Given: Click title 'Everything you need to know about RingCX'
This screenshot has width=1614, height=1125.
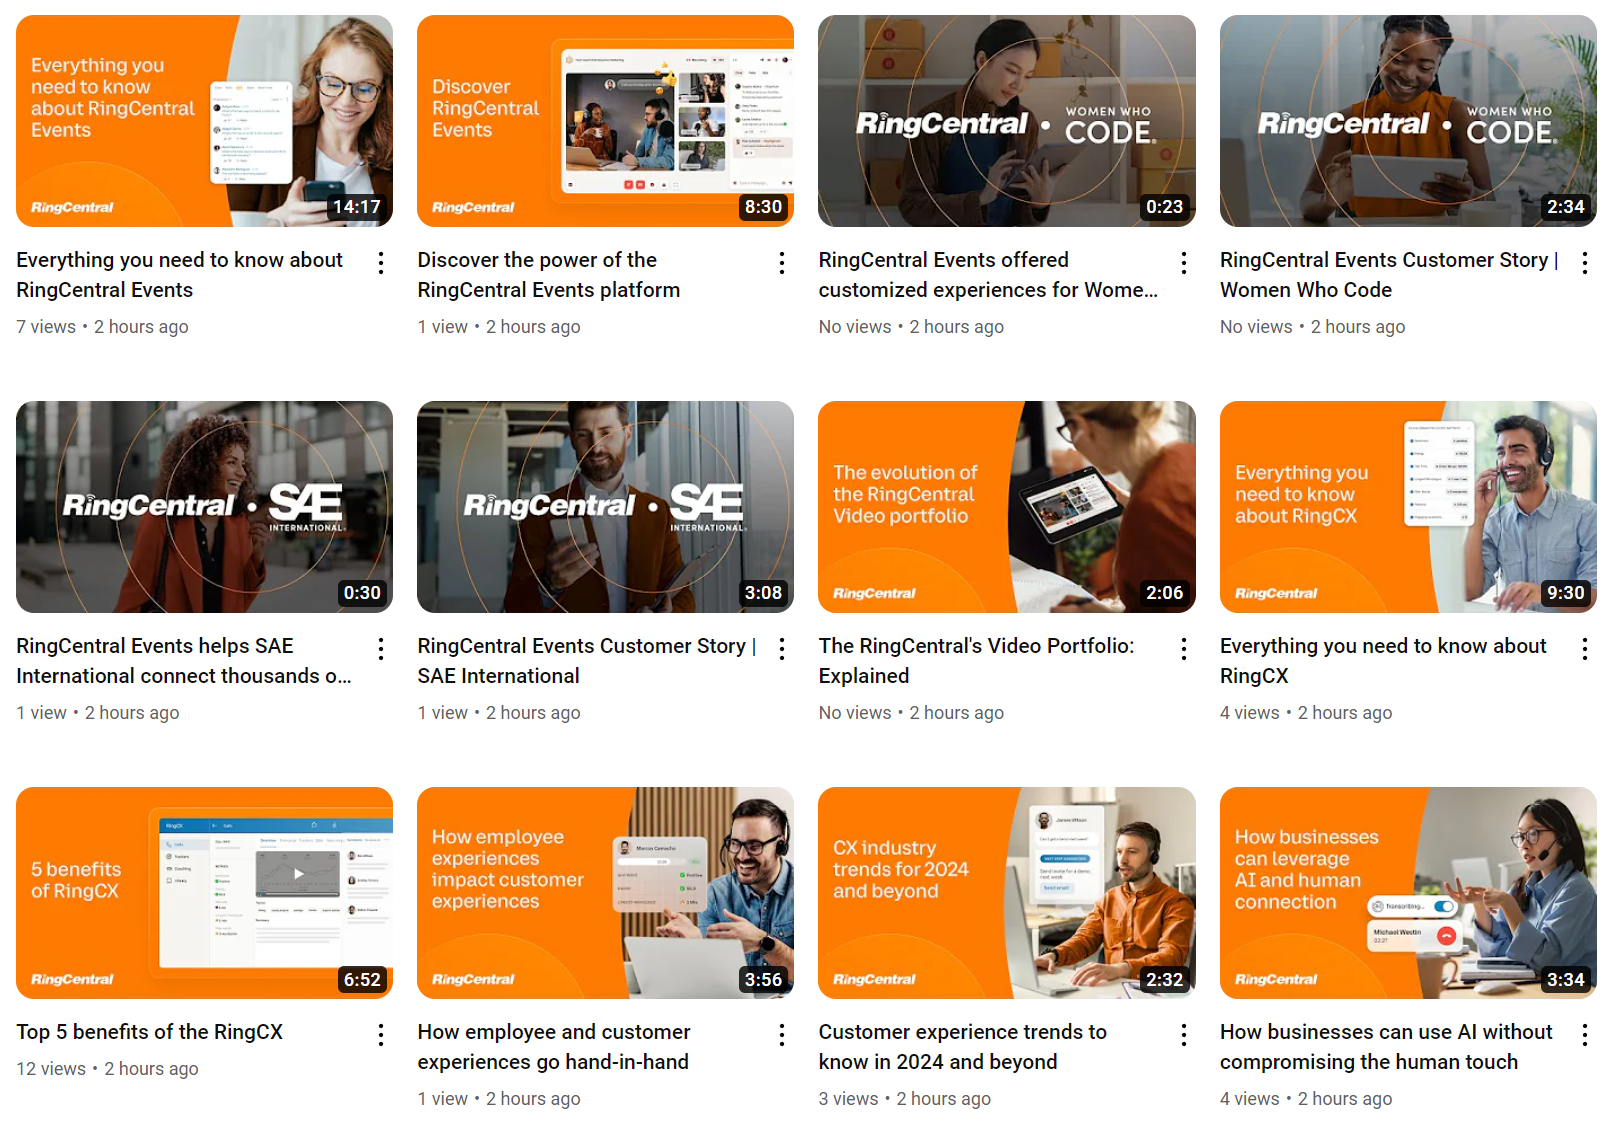Looking at the screenshot, I should [1384, 661].
